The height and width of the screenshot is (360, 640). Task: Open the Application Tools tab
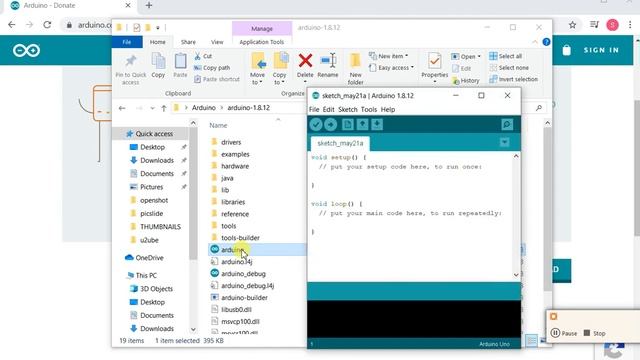[x=262, y=42]
